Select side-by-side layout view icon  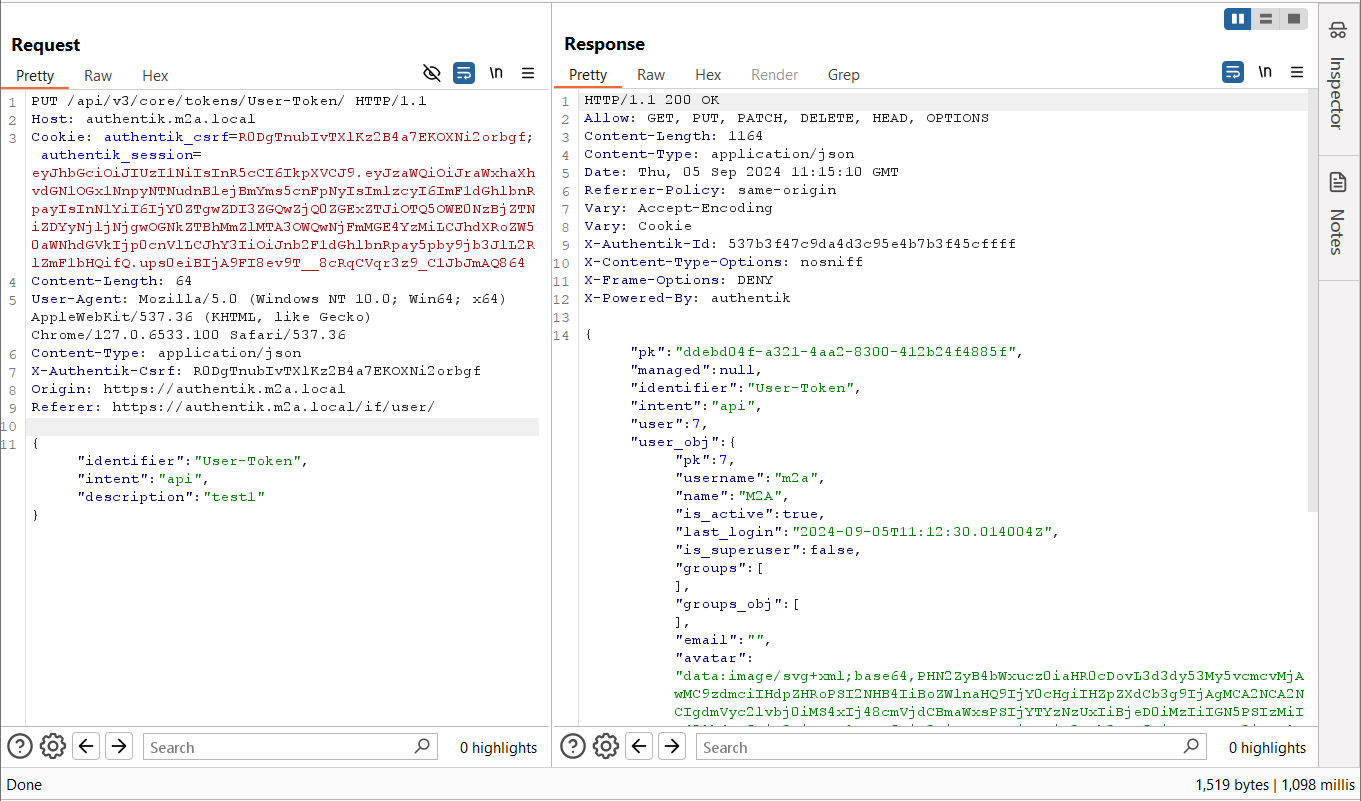click(x=1238, y=19)
